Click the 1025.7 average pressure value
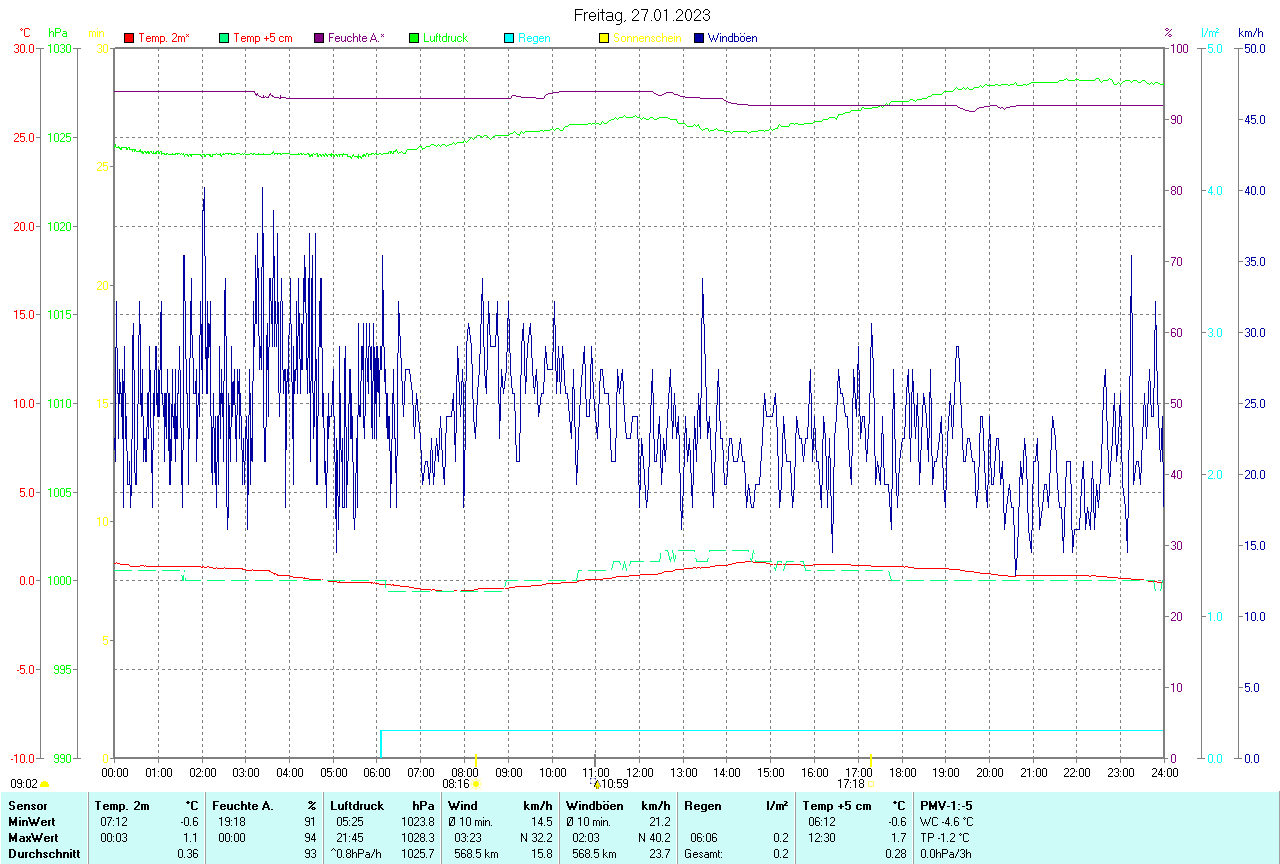This screenshot has height=864, width=1280. pos(417,854)
